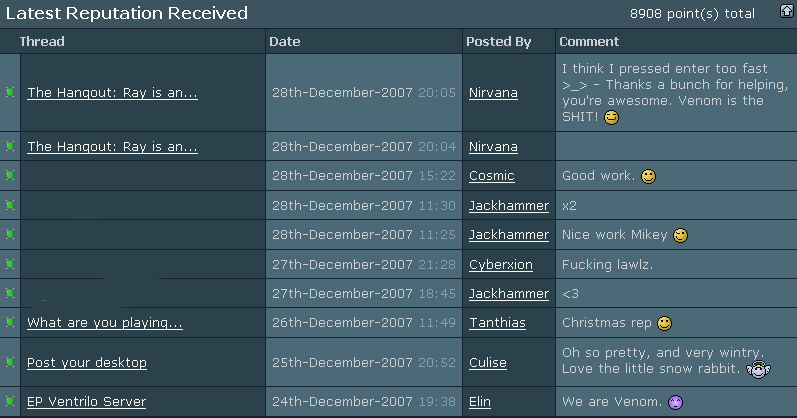Open Elin's profile link
Image resolution: width=797 pixels, height=418 pixels.
(480, 402)
